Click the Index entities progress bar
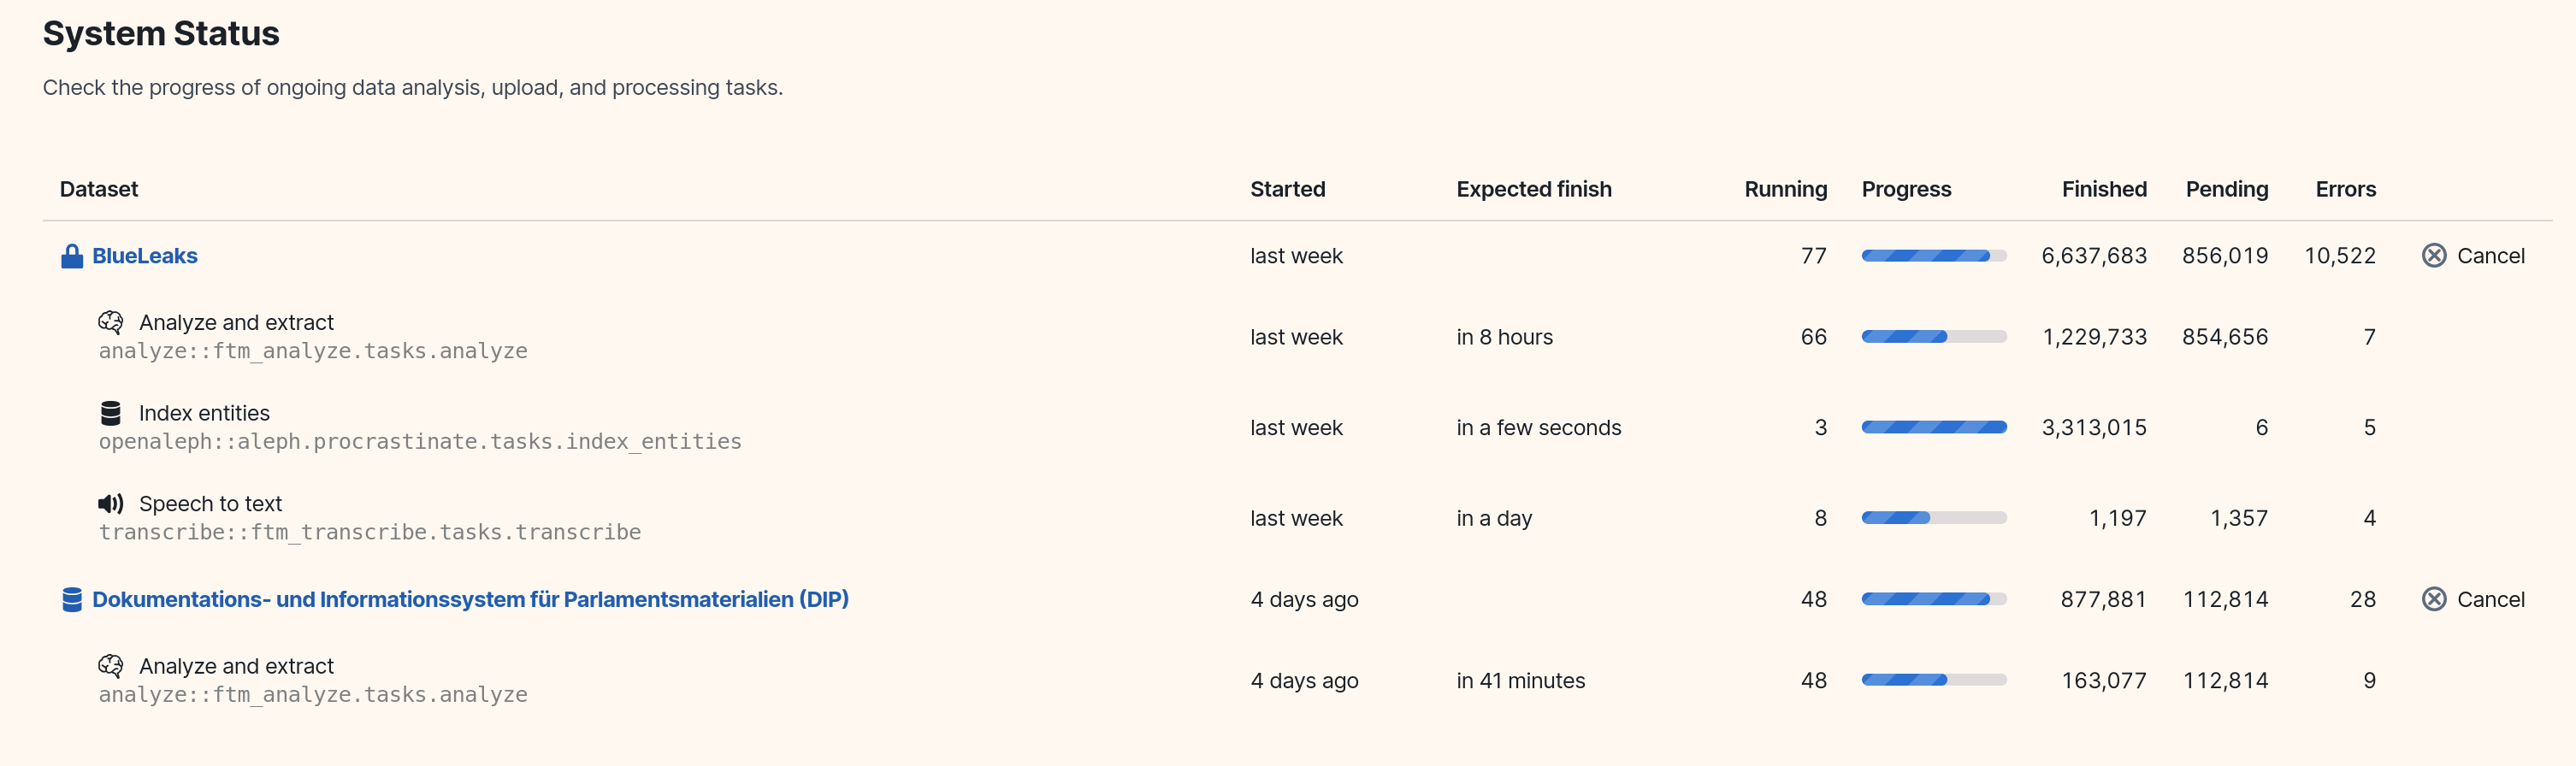 tap(1933, 426)
